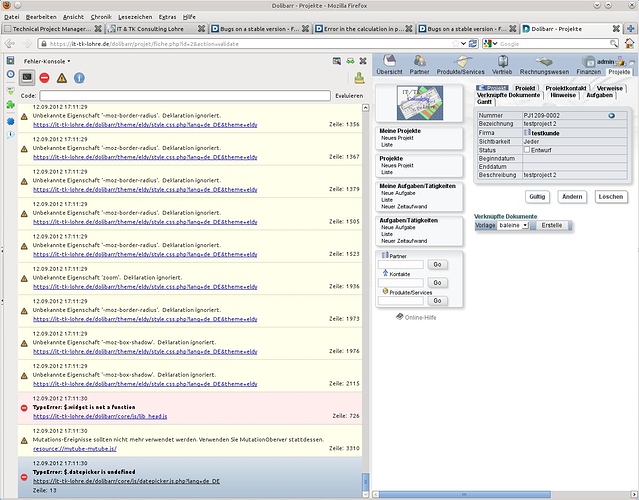Switch to the Hinweise tab
639x500 pixels.
click(x=563, y=95)
